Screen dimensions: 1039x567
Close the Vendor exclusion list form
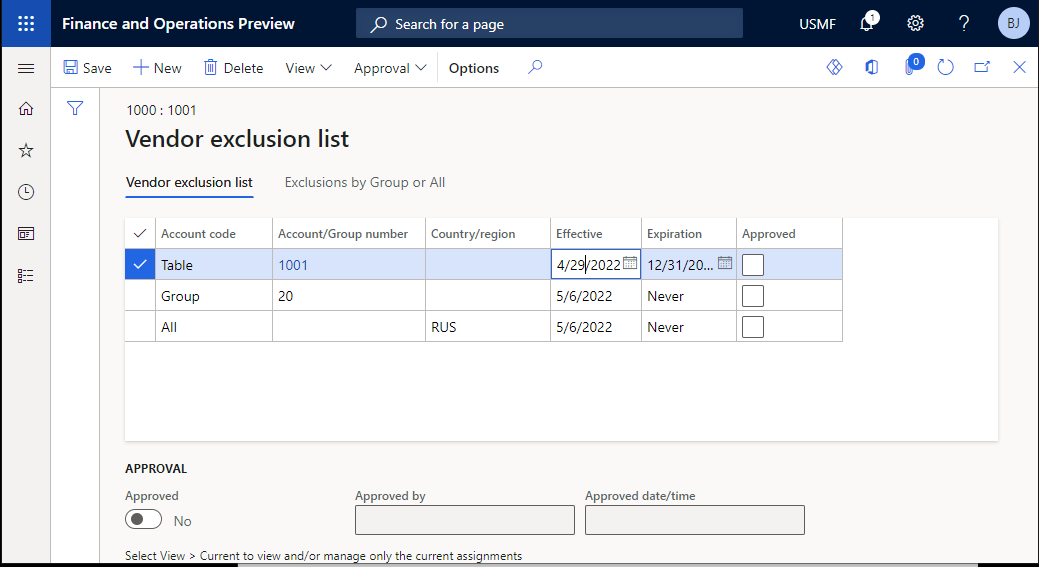[1019, 68]
